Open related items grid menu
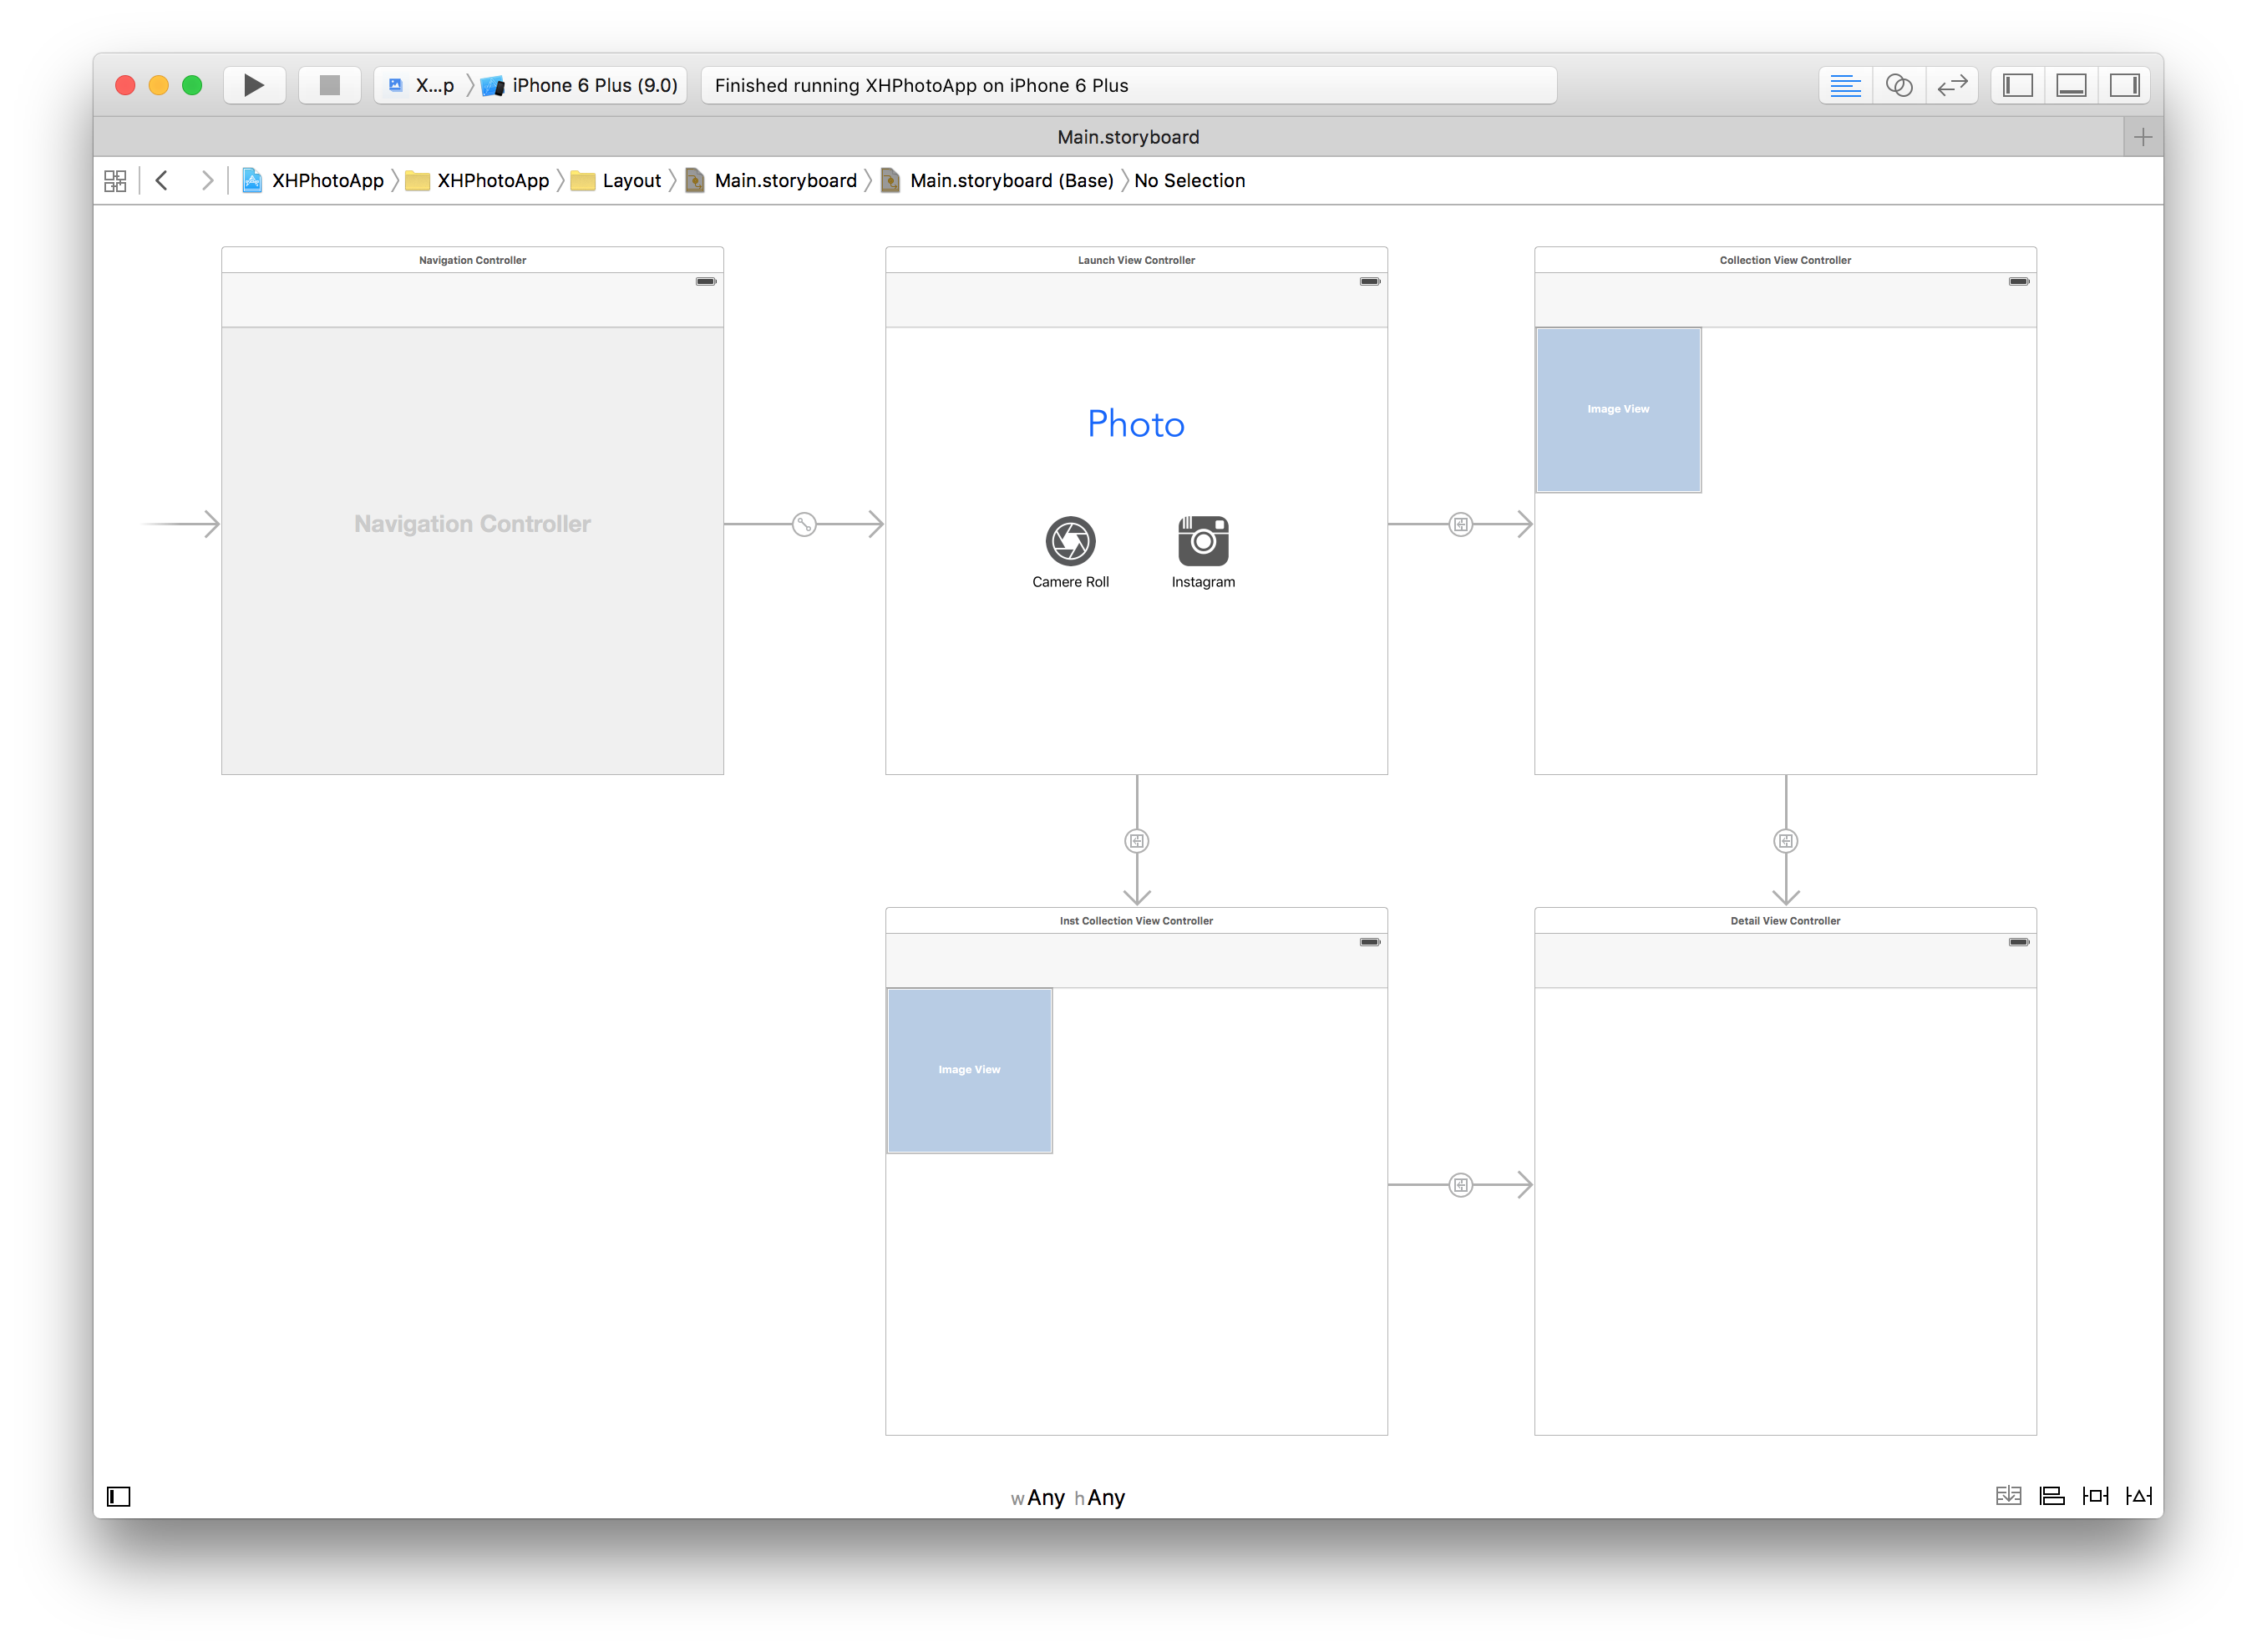This screenshot has width=2257, height=1652. click(115, 181)
